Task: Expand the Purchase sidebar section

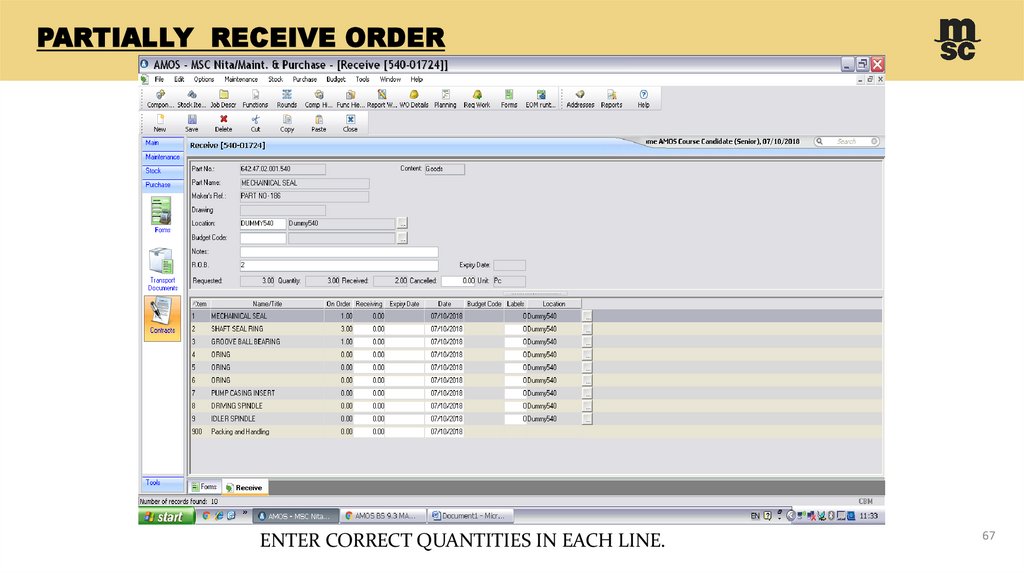Action: (x=163, y=185)
